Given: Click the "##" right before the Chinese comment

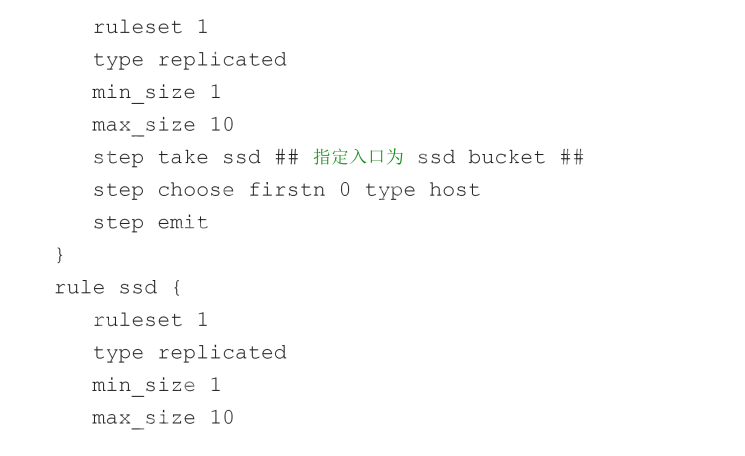Looking at the screenshot, I should click(286, 157).
